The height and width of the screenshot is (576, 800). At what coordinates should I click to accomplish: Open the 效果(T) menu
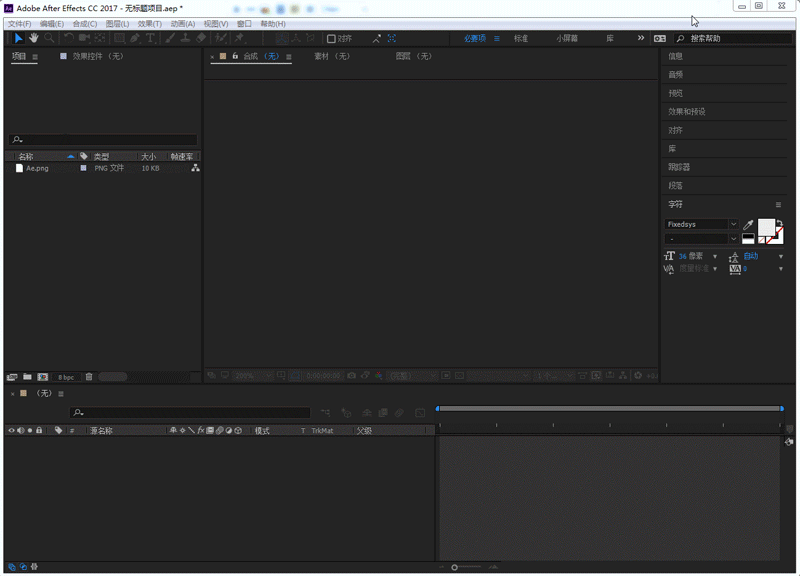tap(149, 23)
